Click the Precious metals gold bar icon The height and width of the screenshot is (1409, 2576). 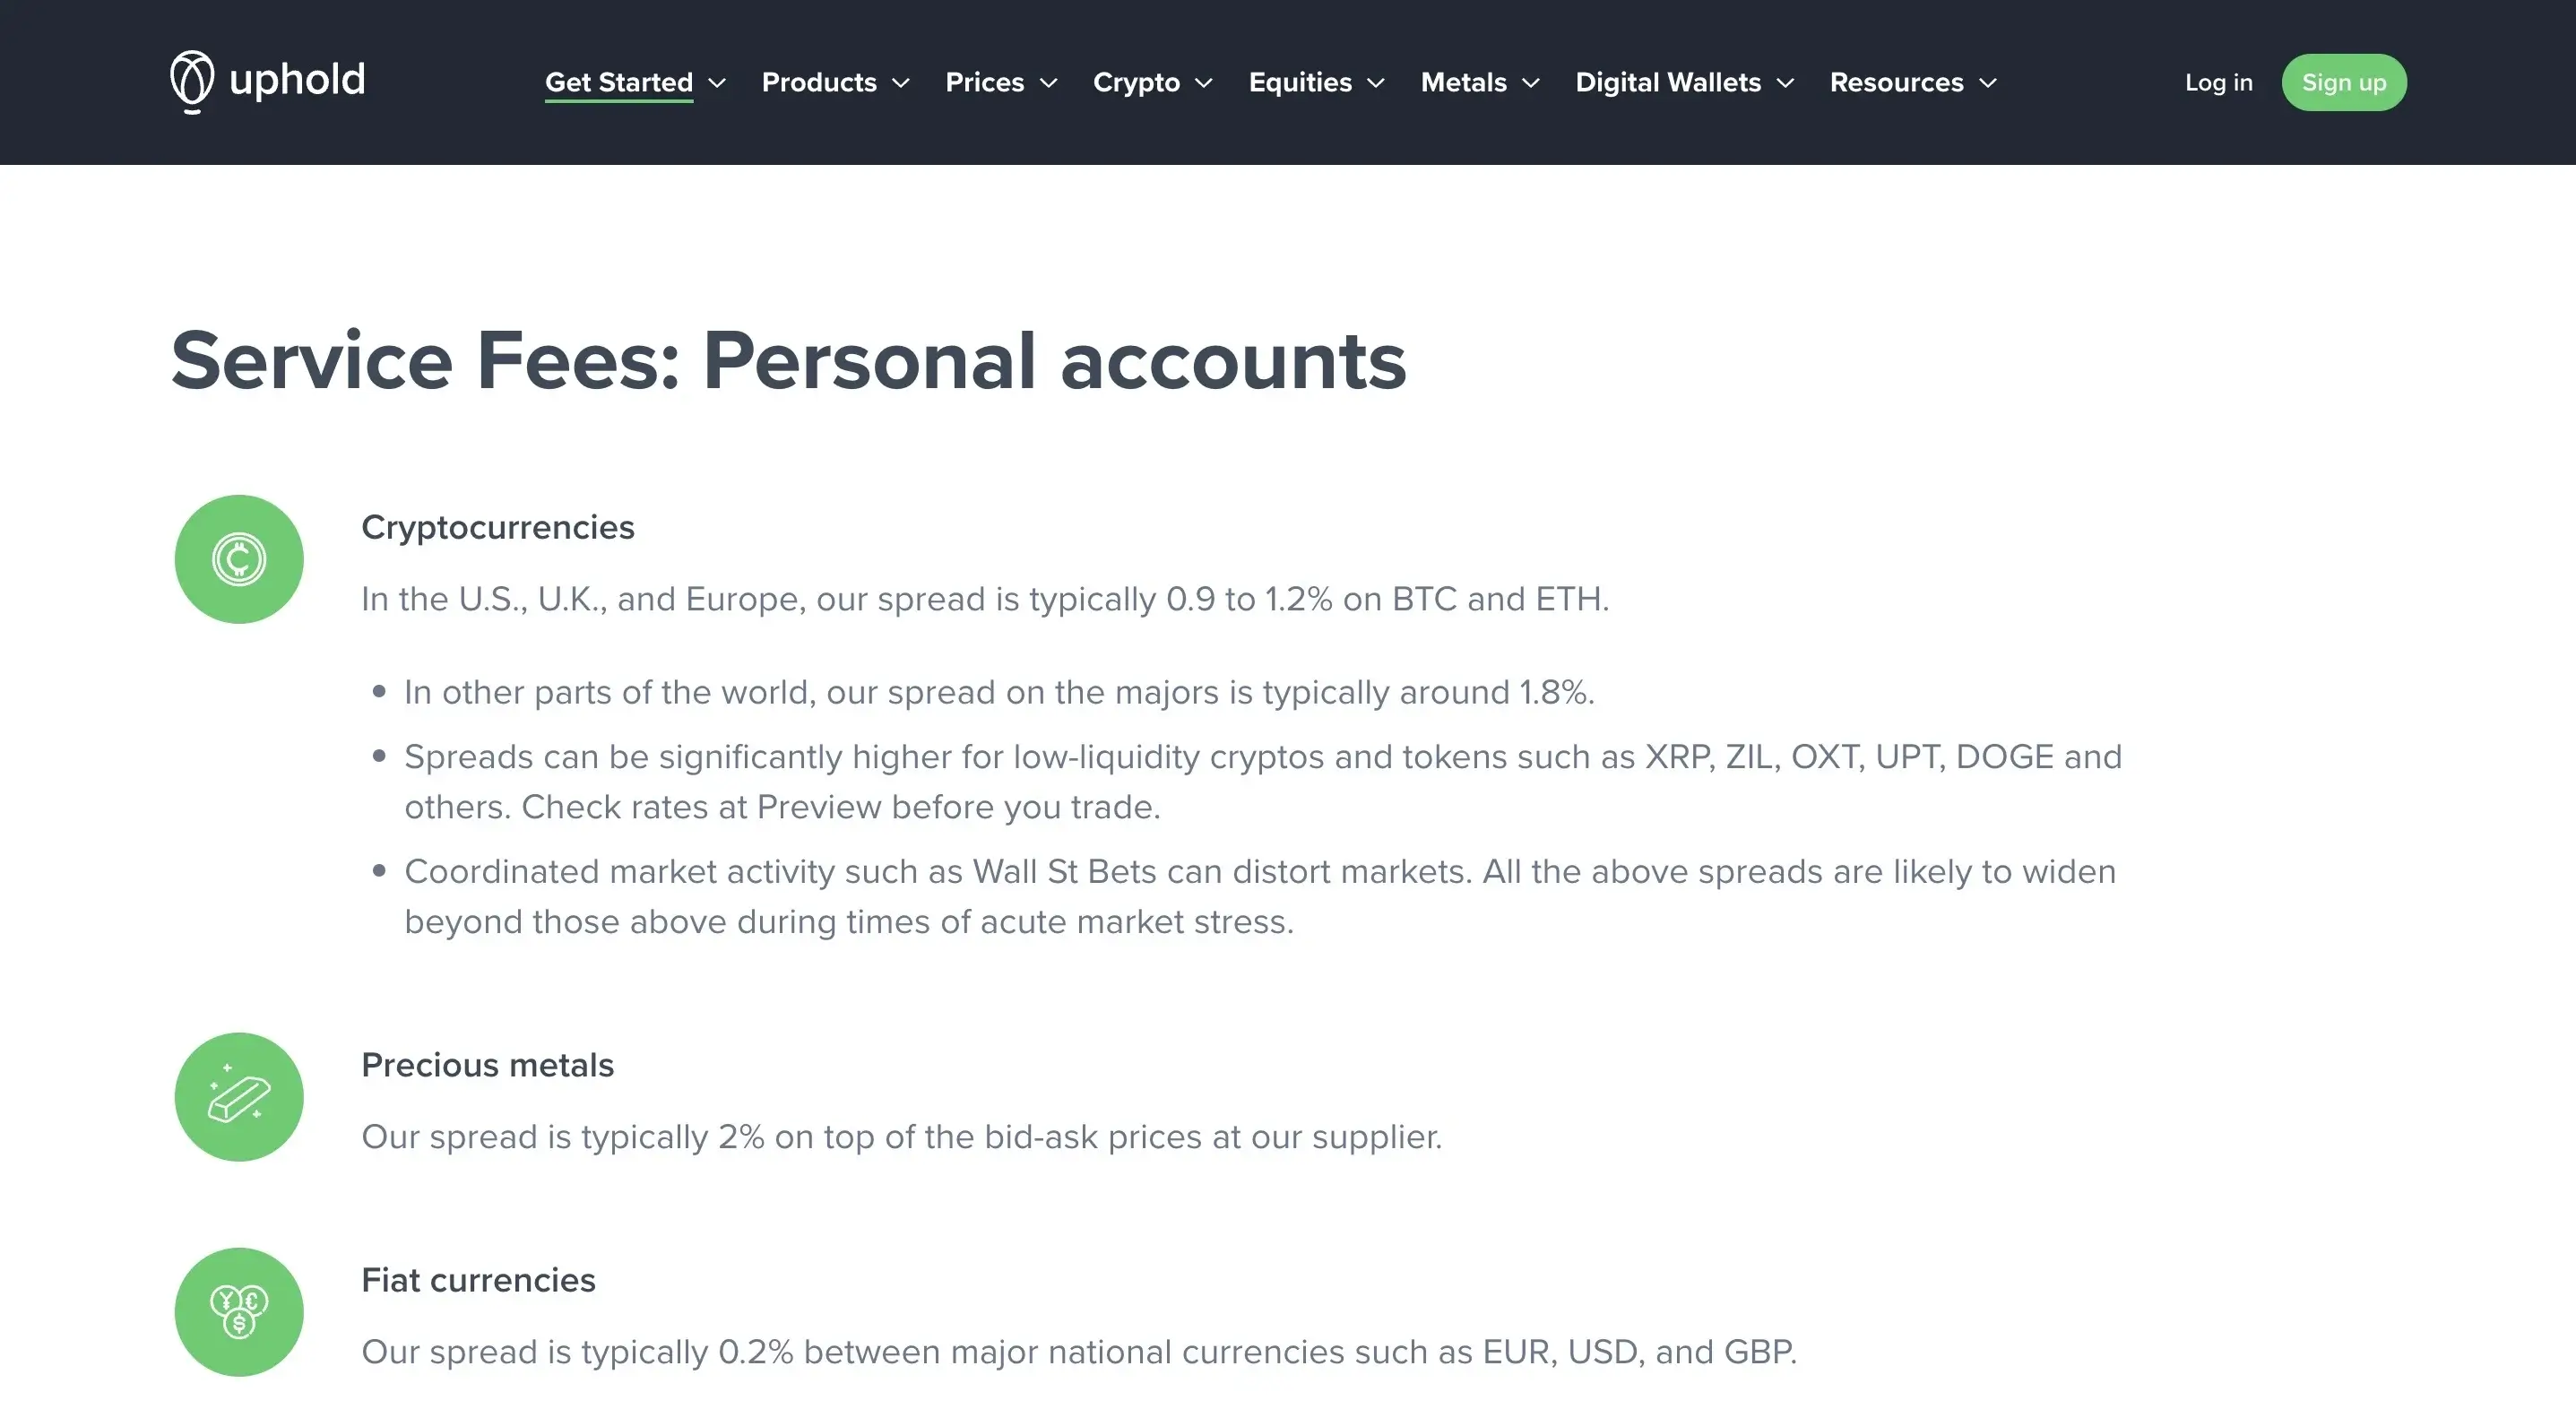(x=239, y=1097)
